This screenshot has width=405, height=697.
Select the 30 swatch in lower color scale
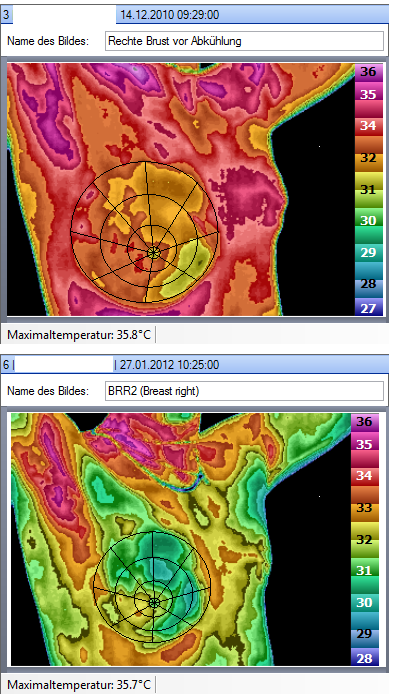click(x=365, y=603)
